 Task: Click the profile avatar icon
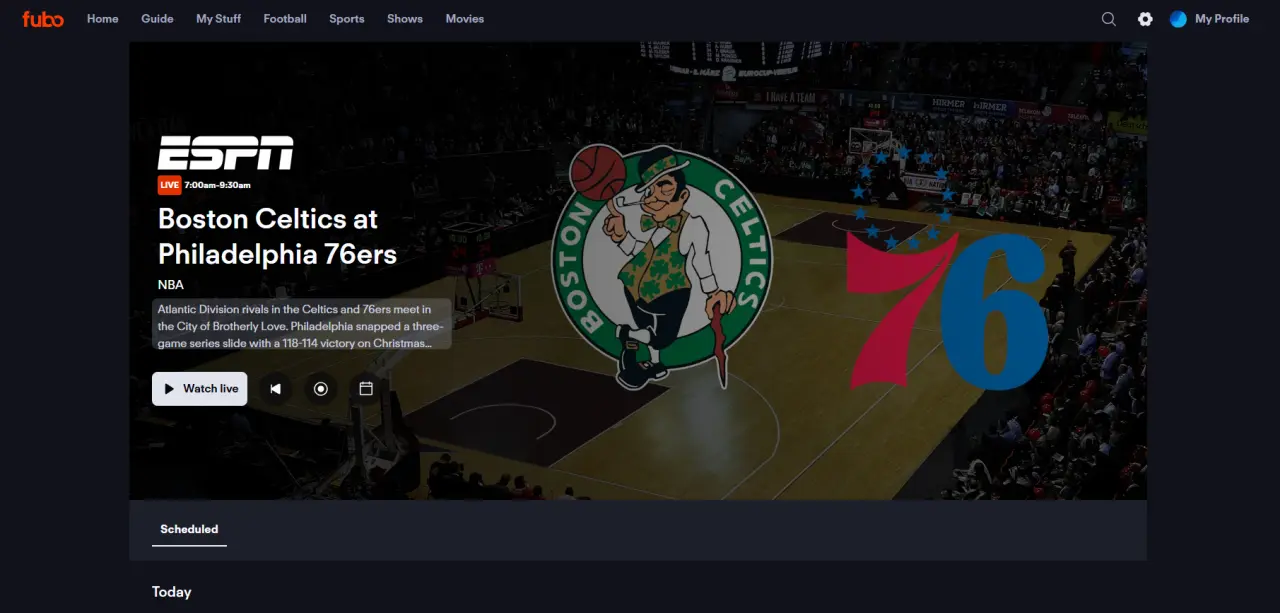click(x=1178, y=19)
